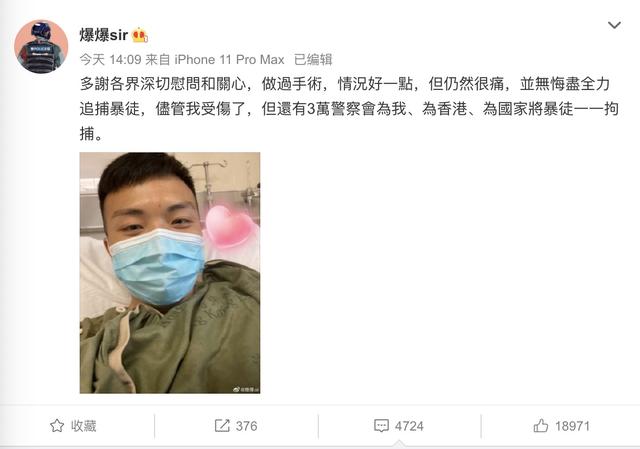Click the repost share icon
The image size is (640, 449).
click(x=222, y=426)
